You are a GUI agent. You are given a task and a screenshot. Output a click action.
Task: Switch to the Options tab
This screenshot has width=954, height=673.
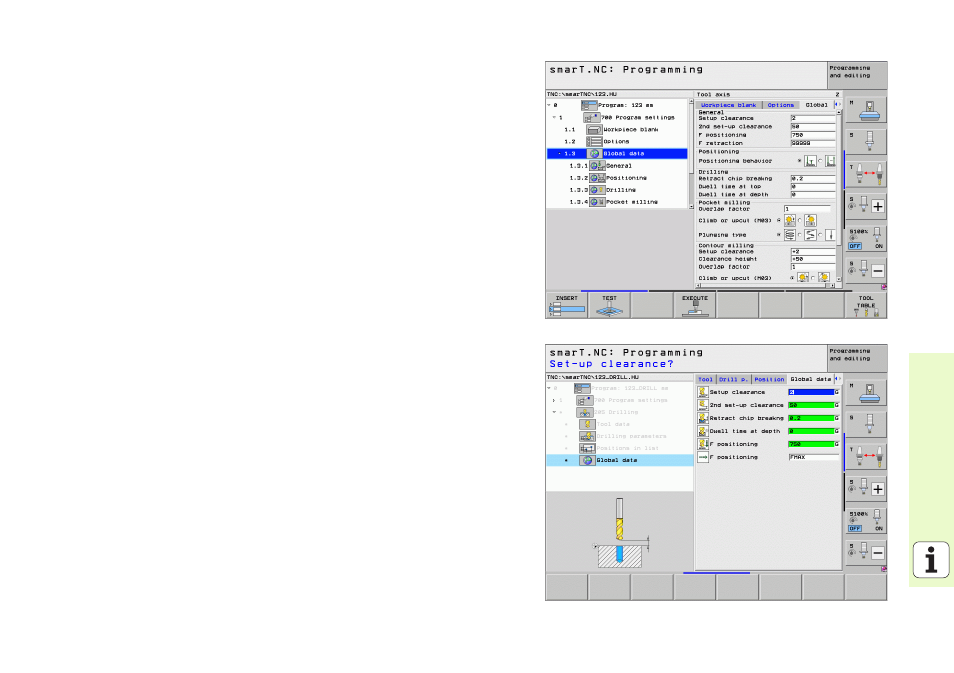[x=781, y=105]
